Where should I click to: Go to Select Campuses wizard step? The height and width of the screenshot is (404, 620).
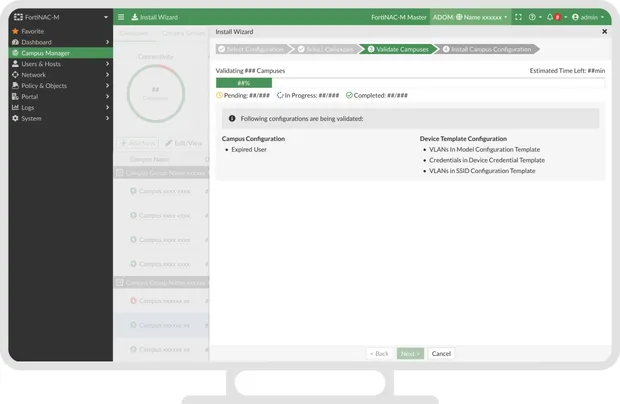(326, 49)
